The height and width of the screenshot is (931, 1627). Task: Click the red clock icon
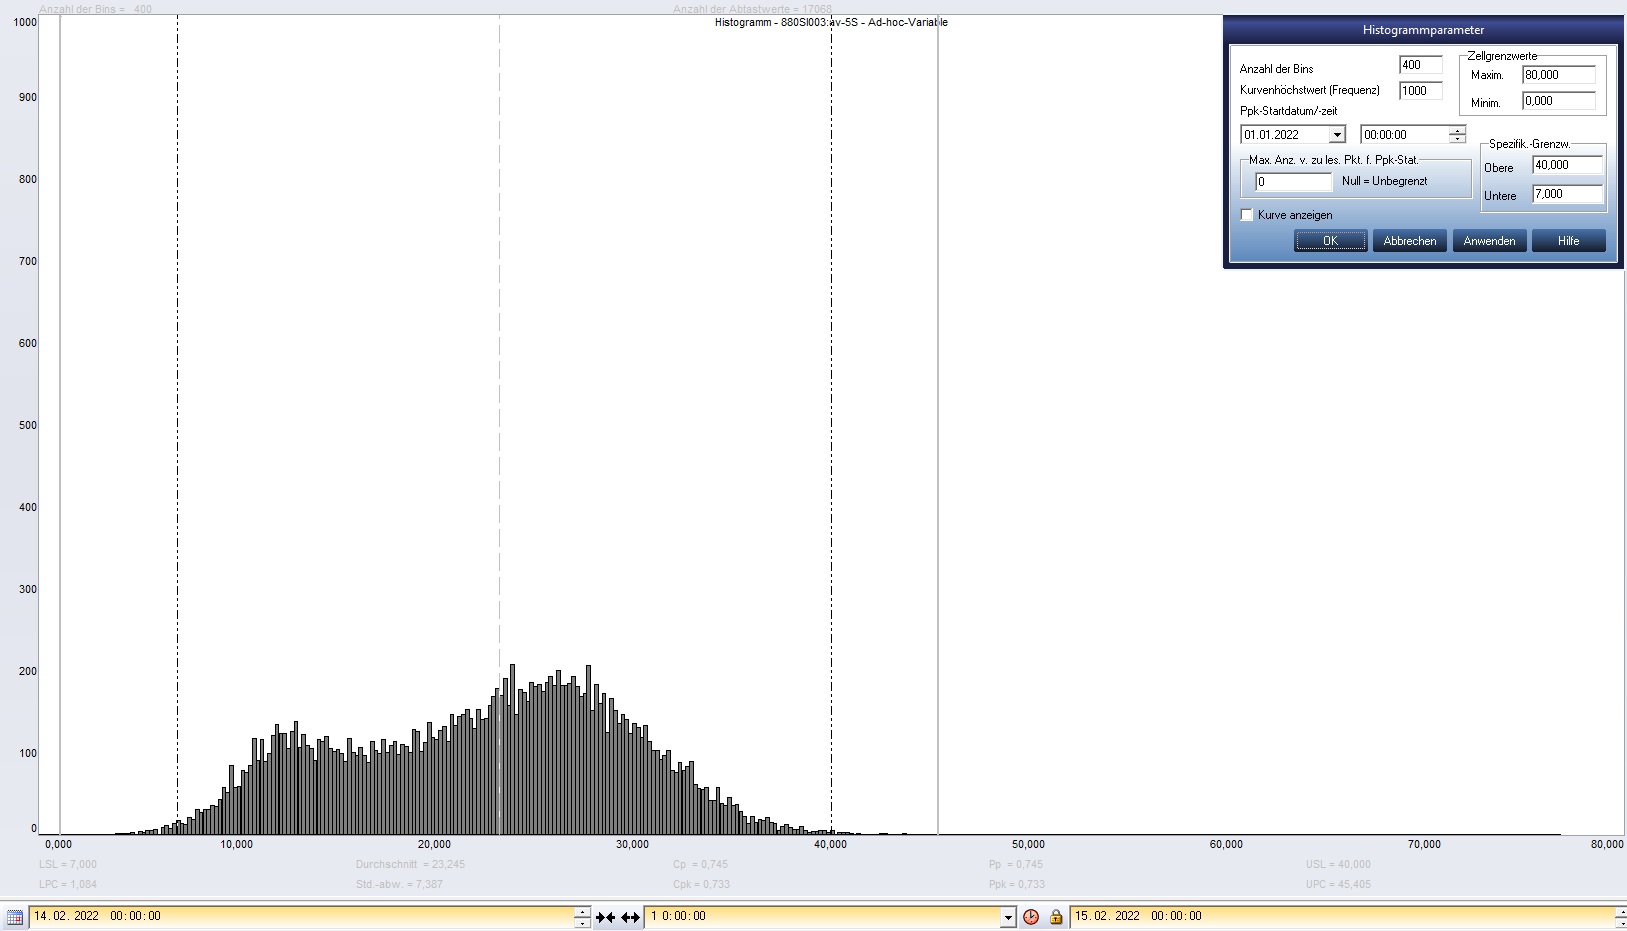click(1031, 917)
